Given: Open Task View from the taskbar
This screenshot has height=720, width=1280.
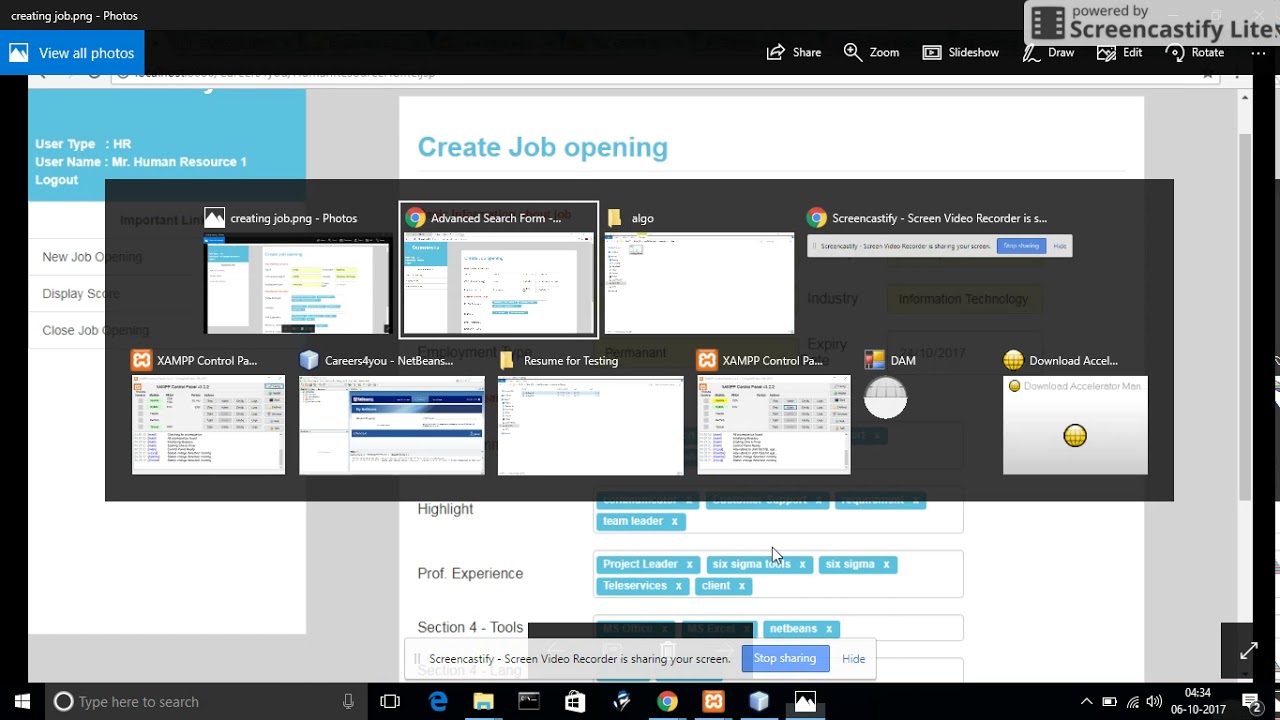Looking at the screenshot, I should pos(390,701).
